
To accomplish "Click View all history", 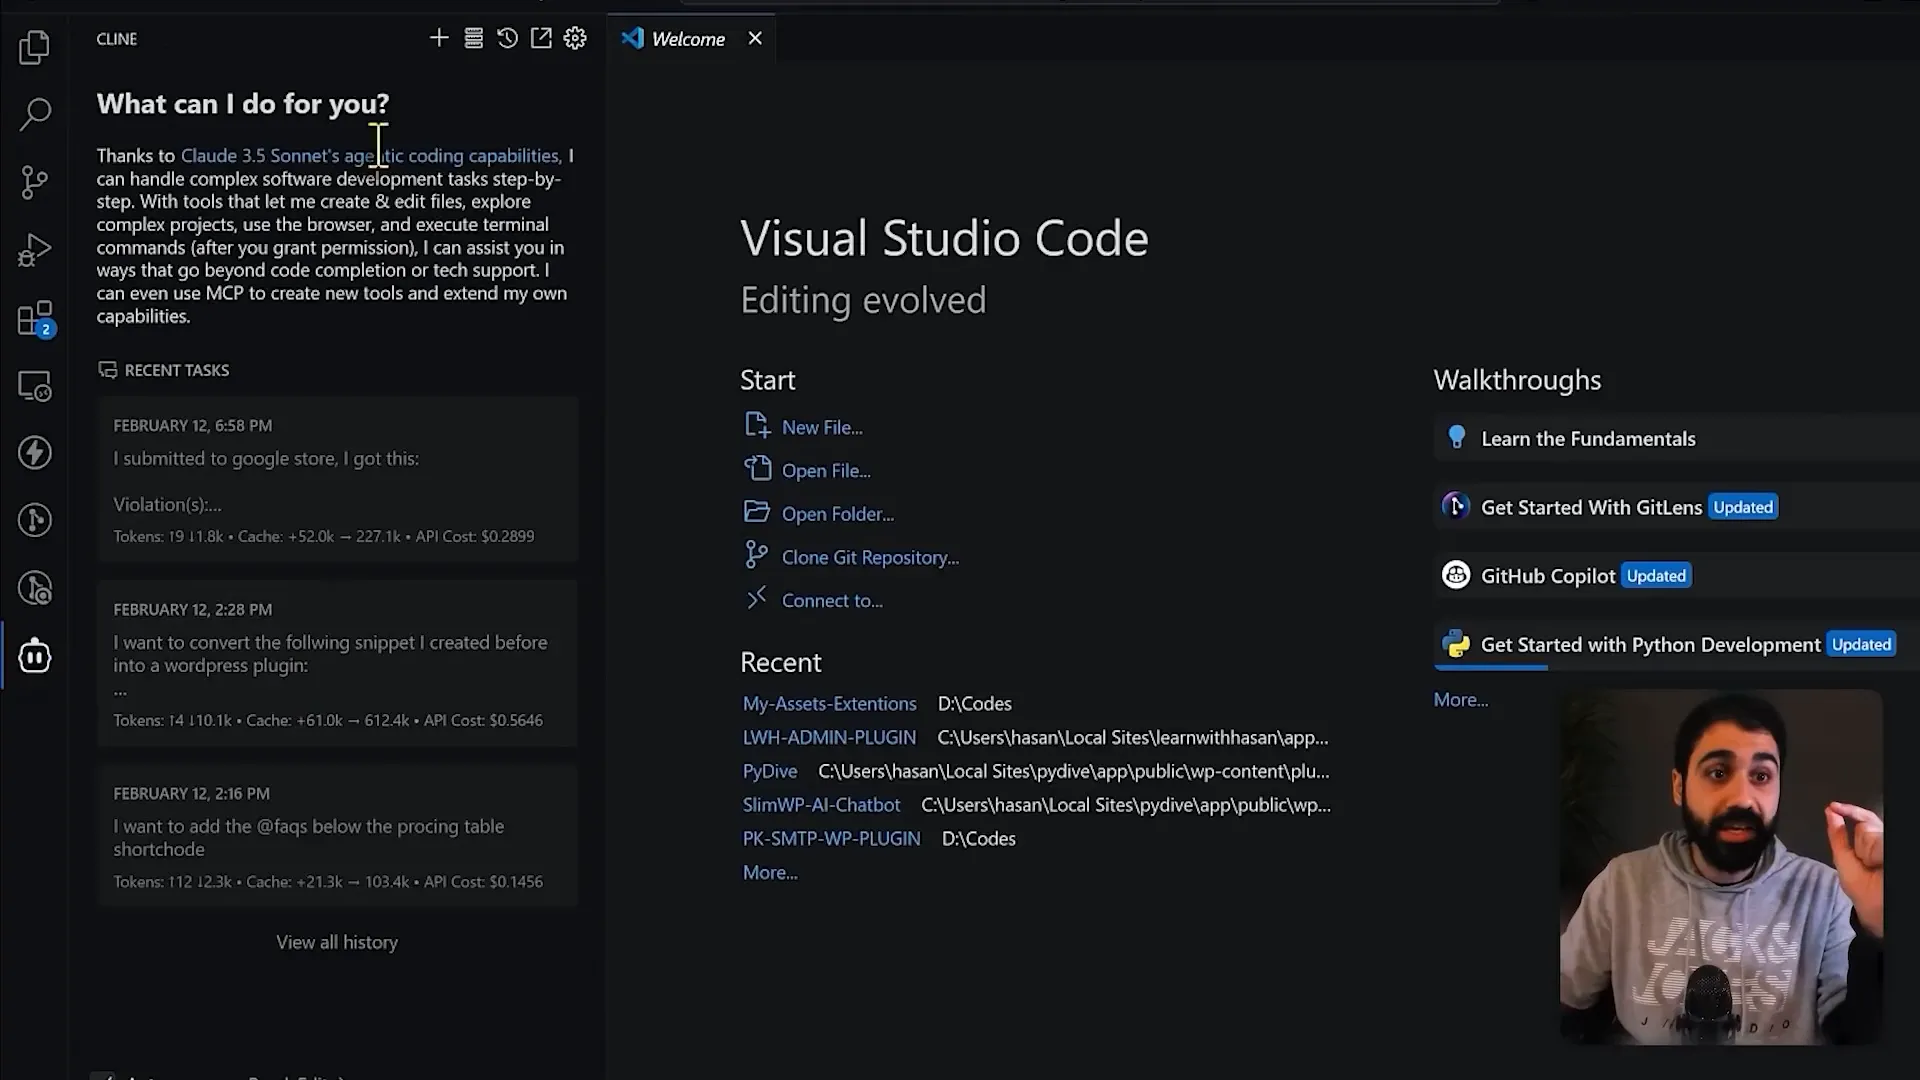I will (x=337, y=942).
